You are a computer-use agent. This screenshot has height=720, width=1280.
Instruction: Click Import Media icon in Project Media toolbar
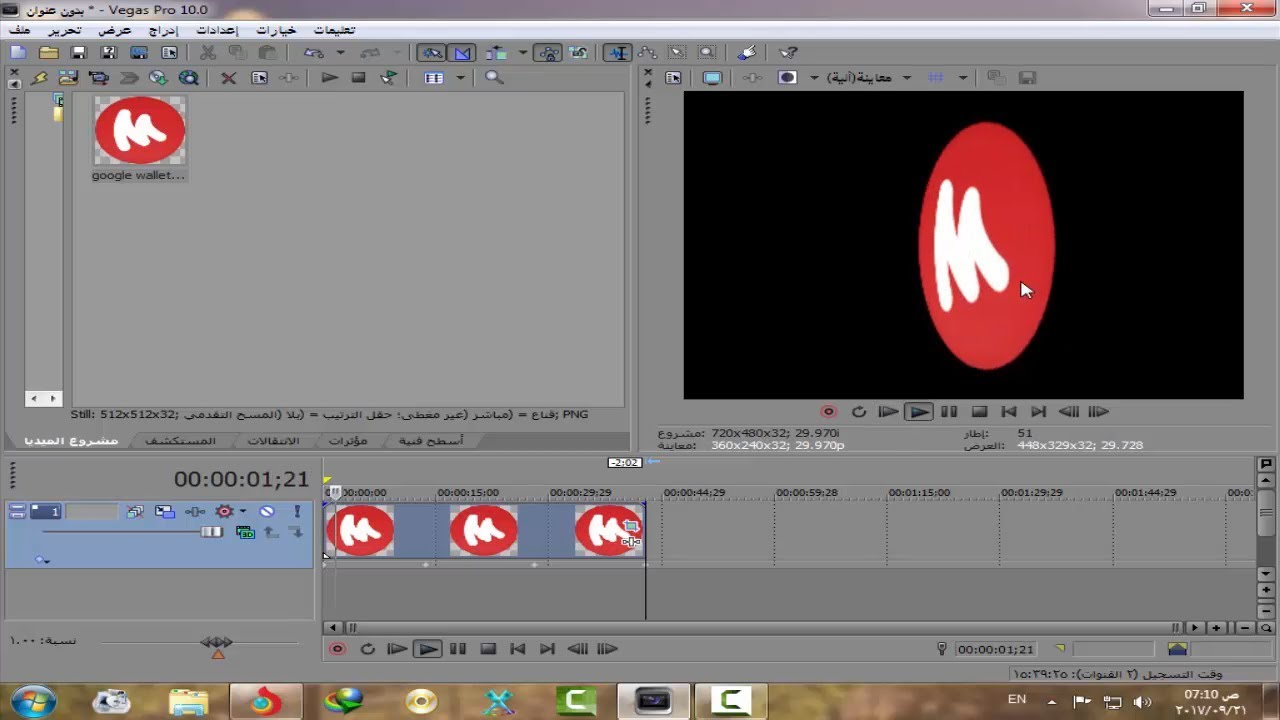coord(68,78)
